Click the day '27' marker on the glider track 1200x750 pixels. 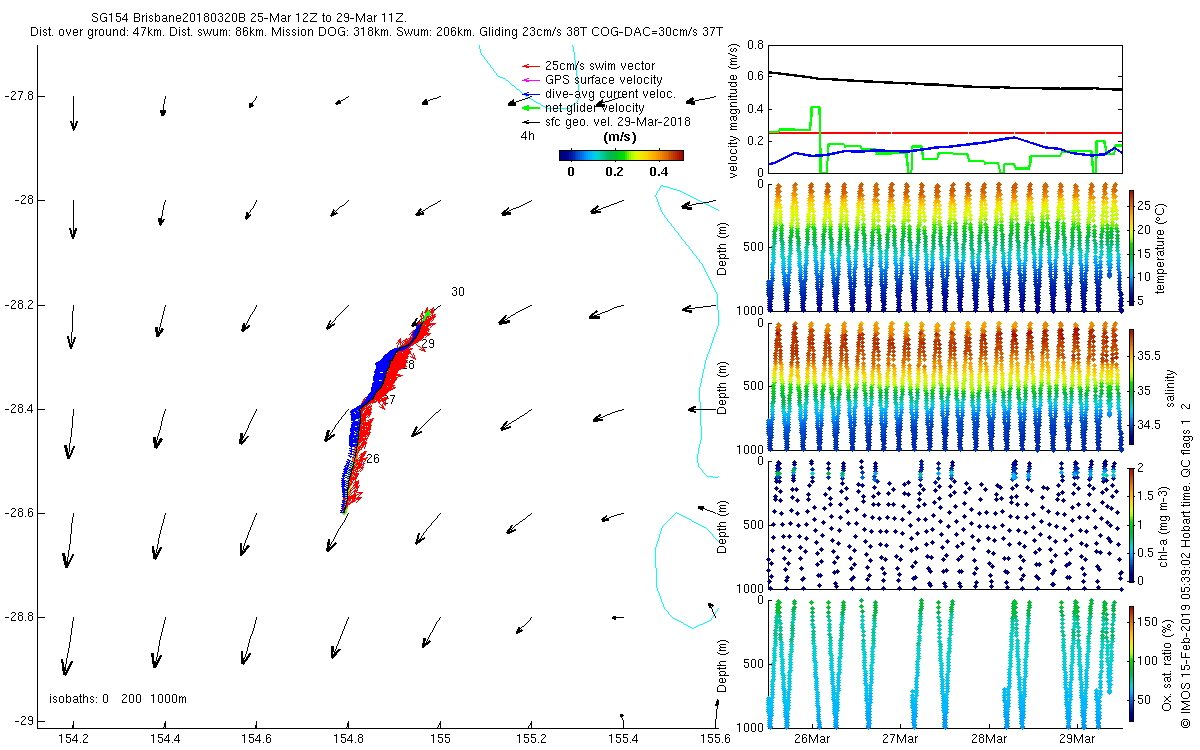coord(389,400)
